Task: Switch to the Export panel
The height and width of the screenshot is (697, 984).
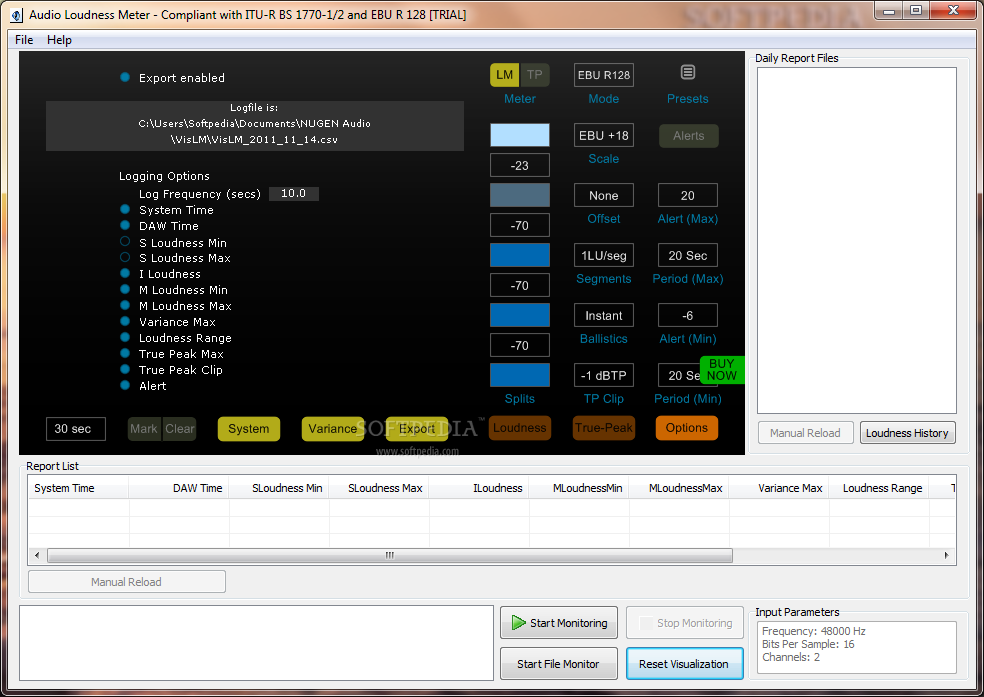Action: (x=417, y=428)
